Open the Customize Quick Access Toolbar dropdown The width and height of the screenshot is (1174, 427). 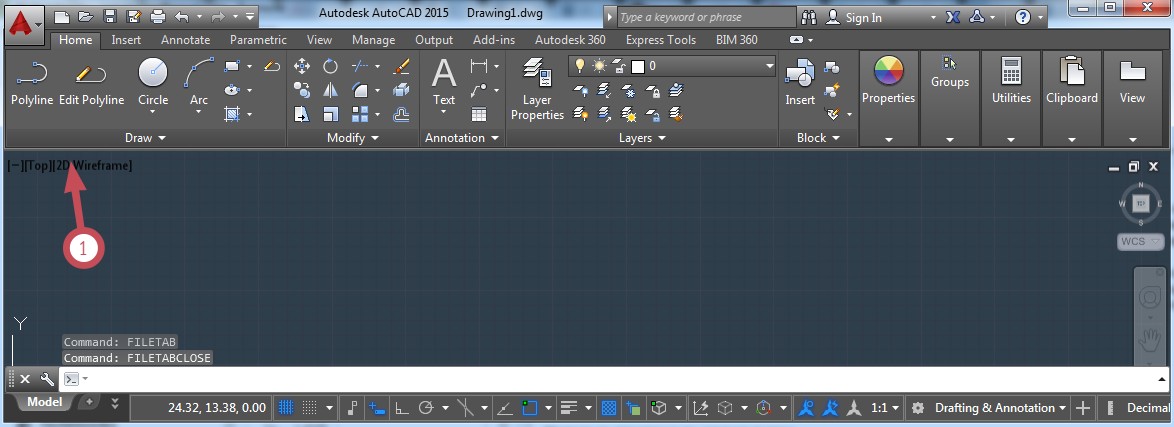[x=250, y=16]
